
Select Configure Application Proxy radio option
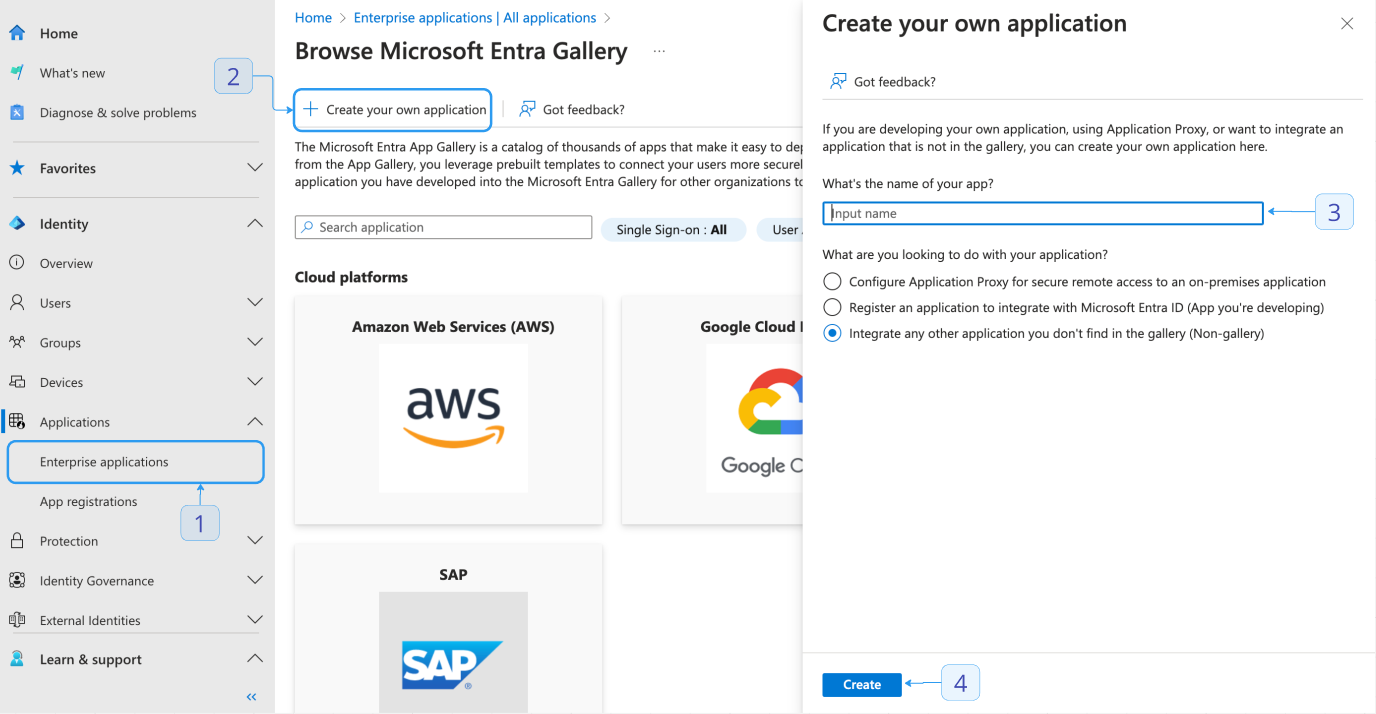click(832, 282)
